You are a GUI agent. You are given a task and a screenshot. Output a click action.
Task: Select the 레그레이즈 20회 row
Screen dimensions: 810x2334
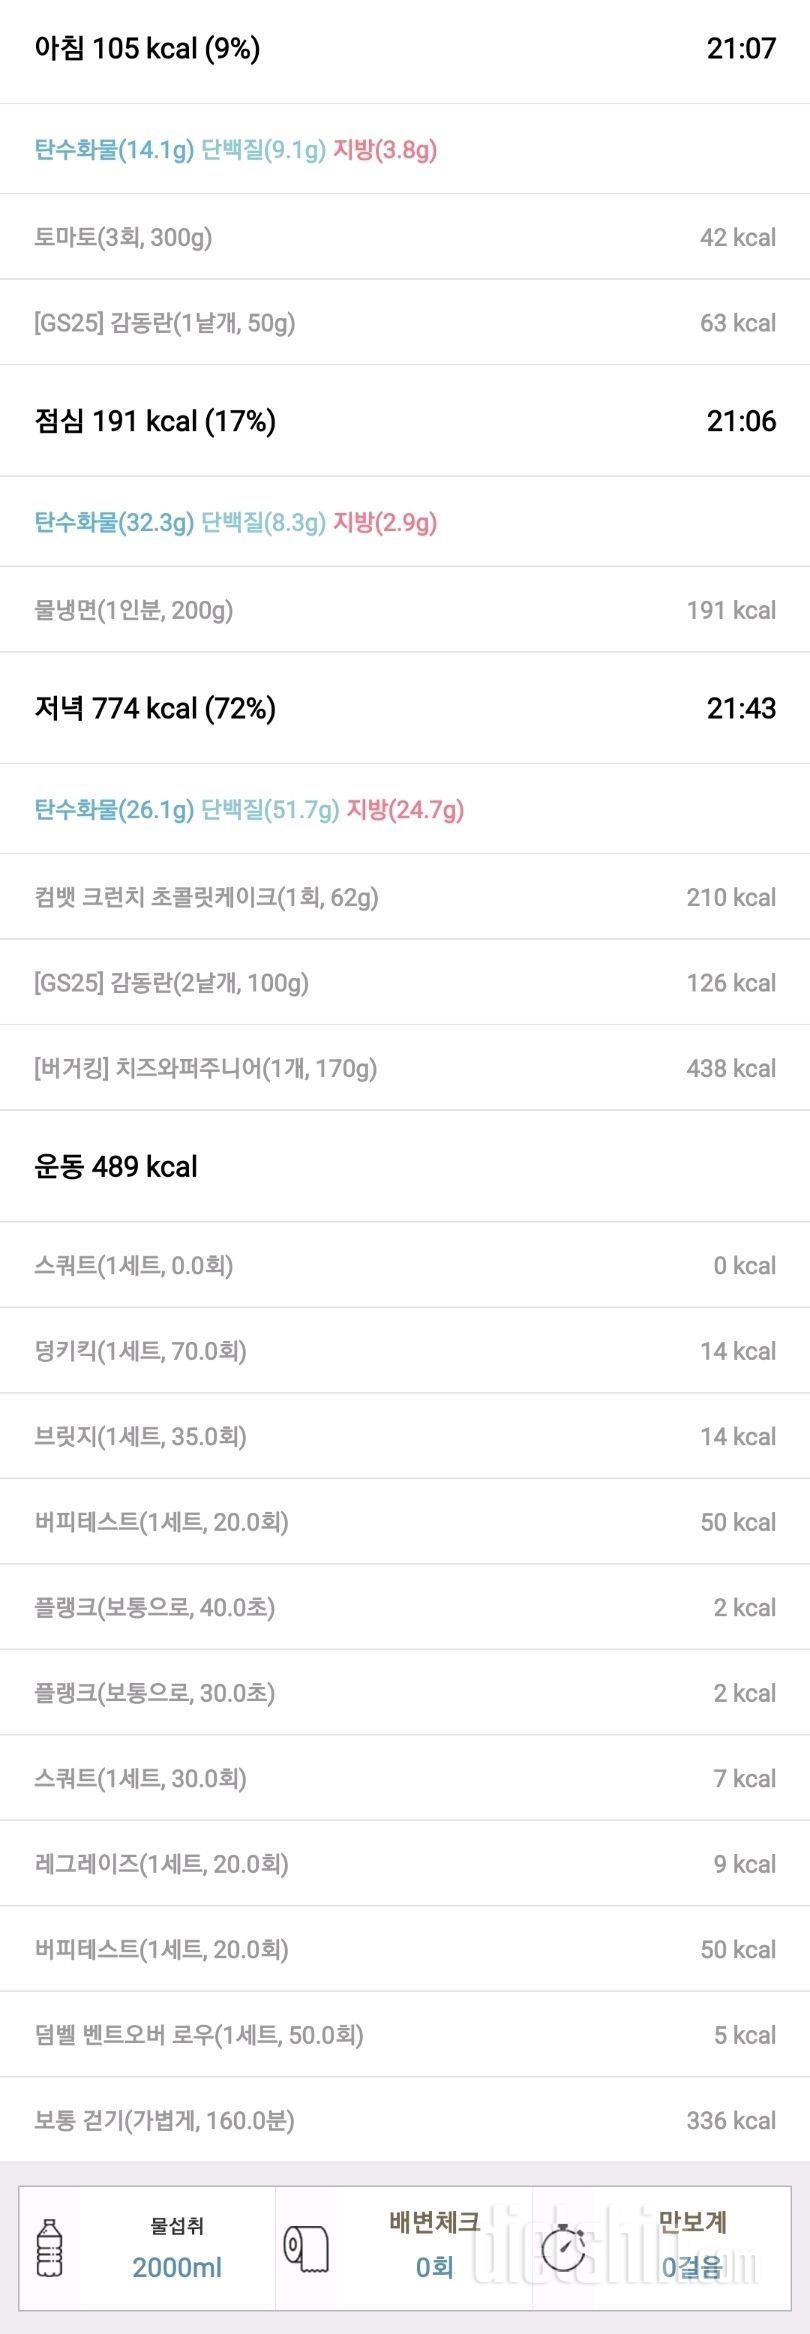tap(405, 1864)
